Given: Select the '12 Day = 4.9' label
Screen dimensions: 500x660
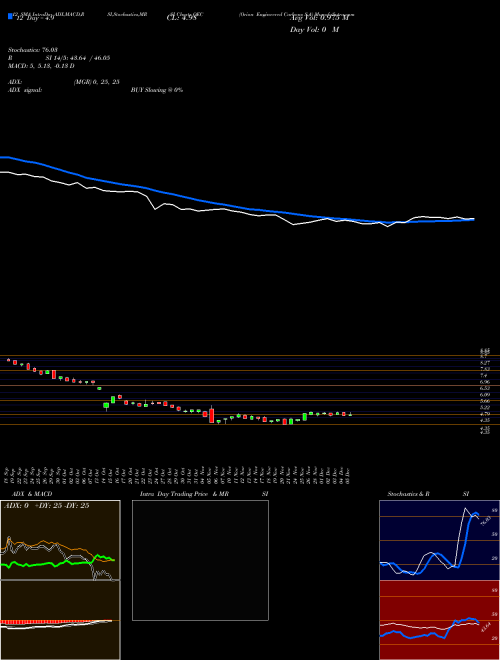Looking at the screenshot, I should click(x=34, y=18).
